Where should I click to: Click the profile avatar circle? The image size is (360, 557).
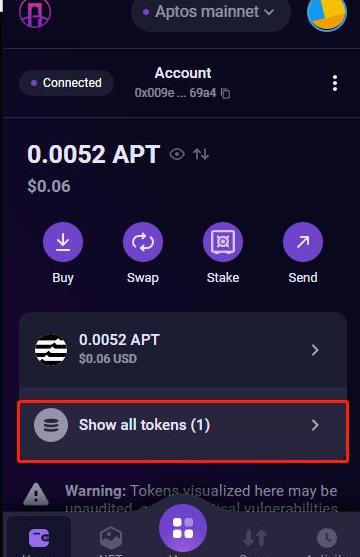(x=327, y=14)
